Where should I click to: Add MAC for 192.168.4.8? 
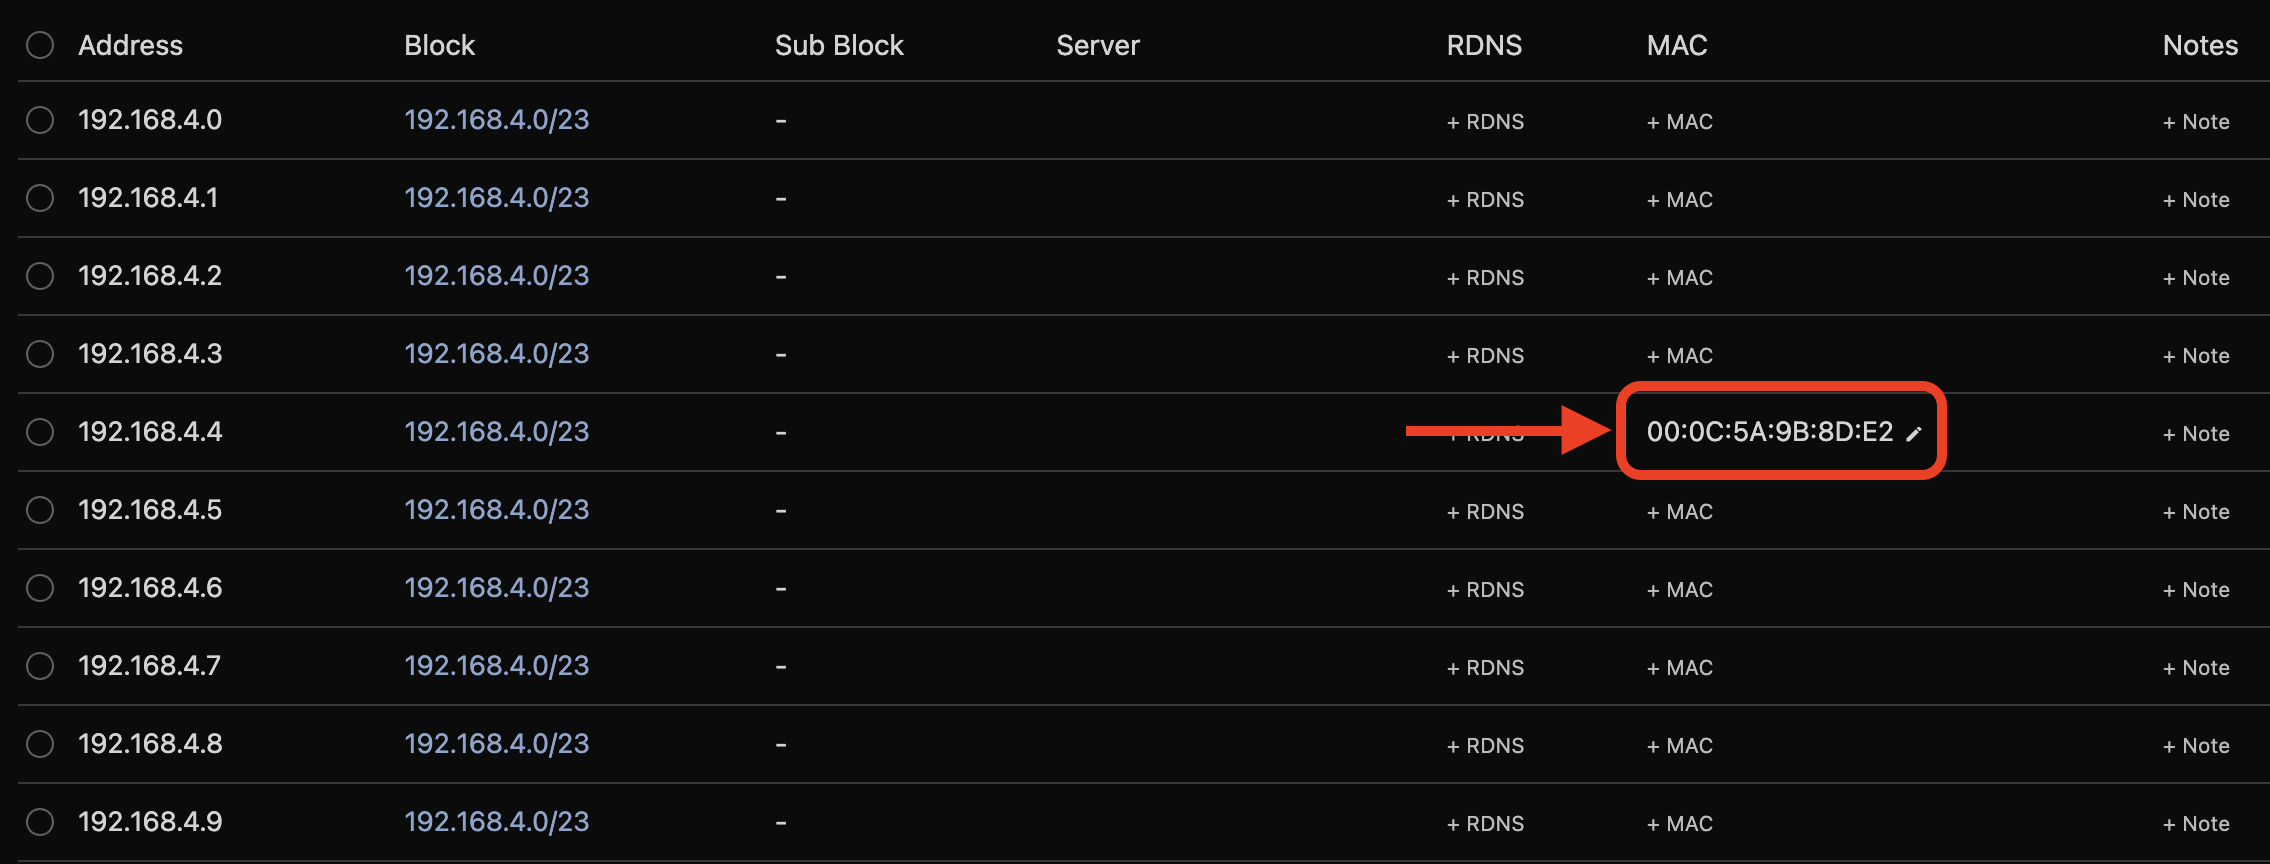click(1680, 746)
